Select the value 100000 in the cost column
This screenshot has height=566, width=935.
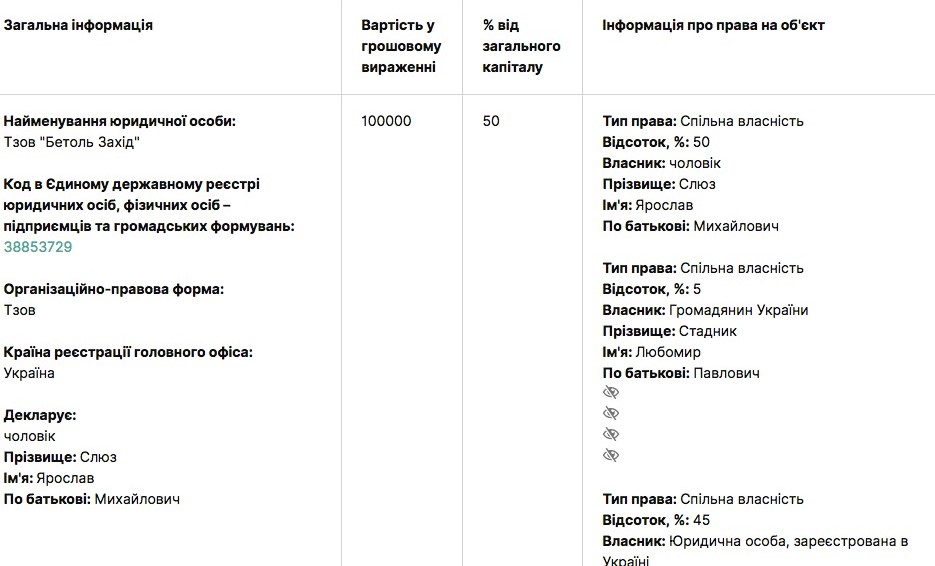[x=386, y=121]
